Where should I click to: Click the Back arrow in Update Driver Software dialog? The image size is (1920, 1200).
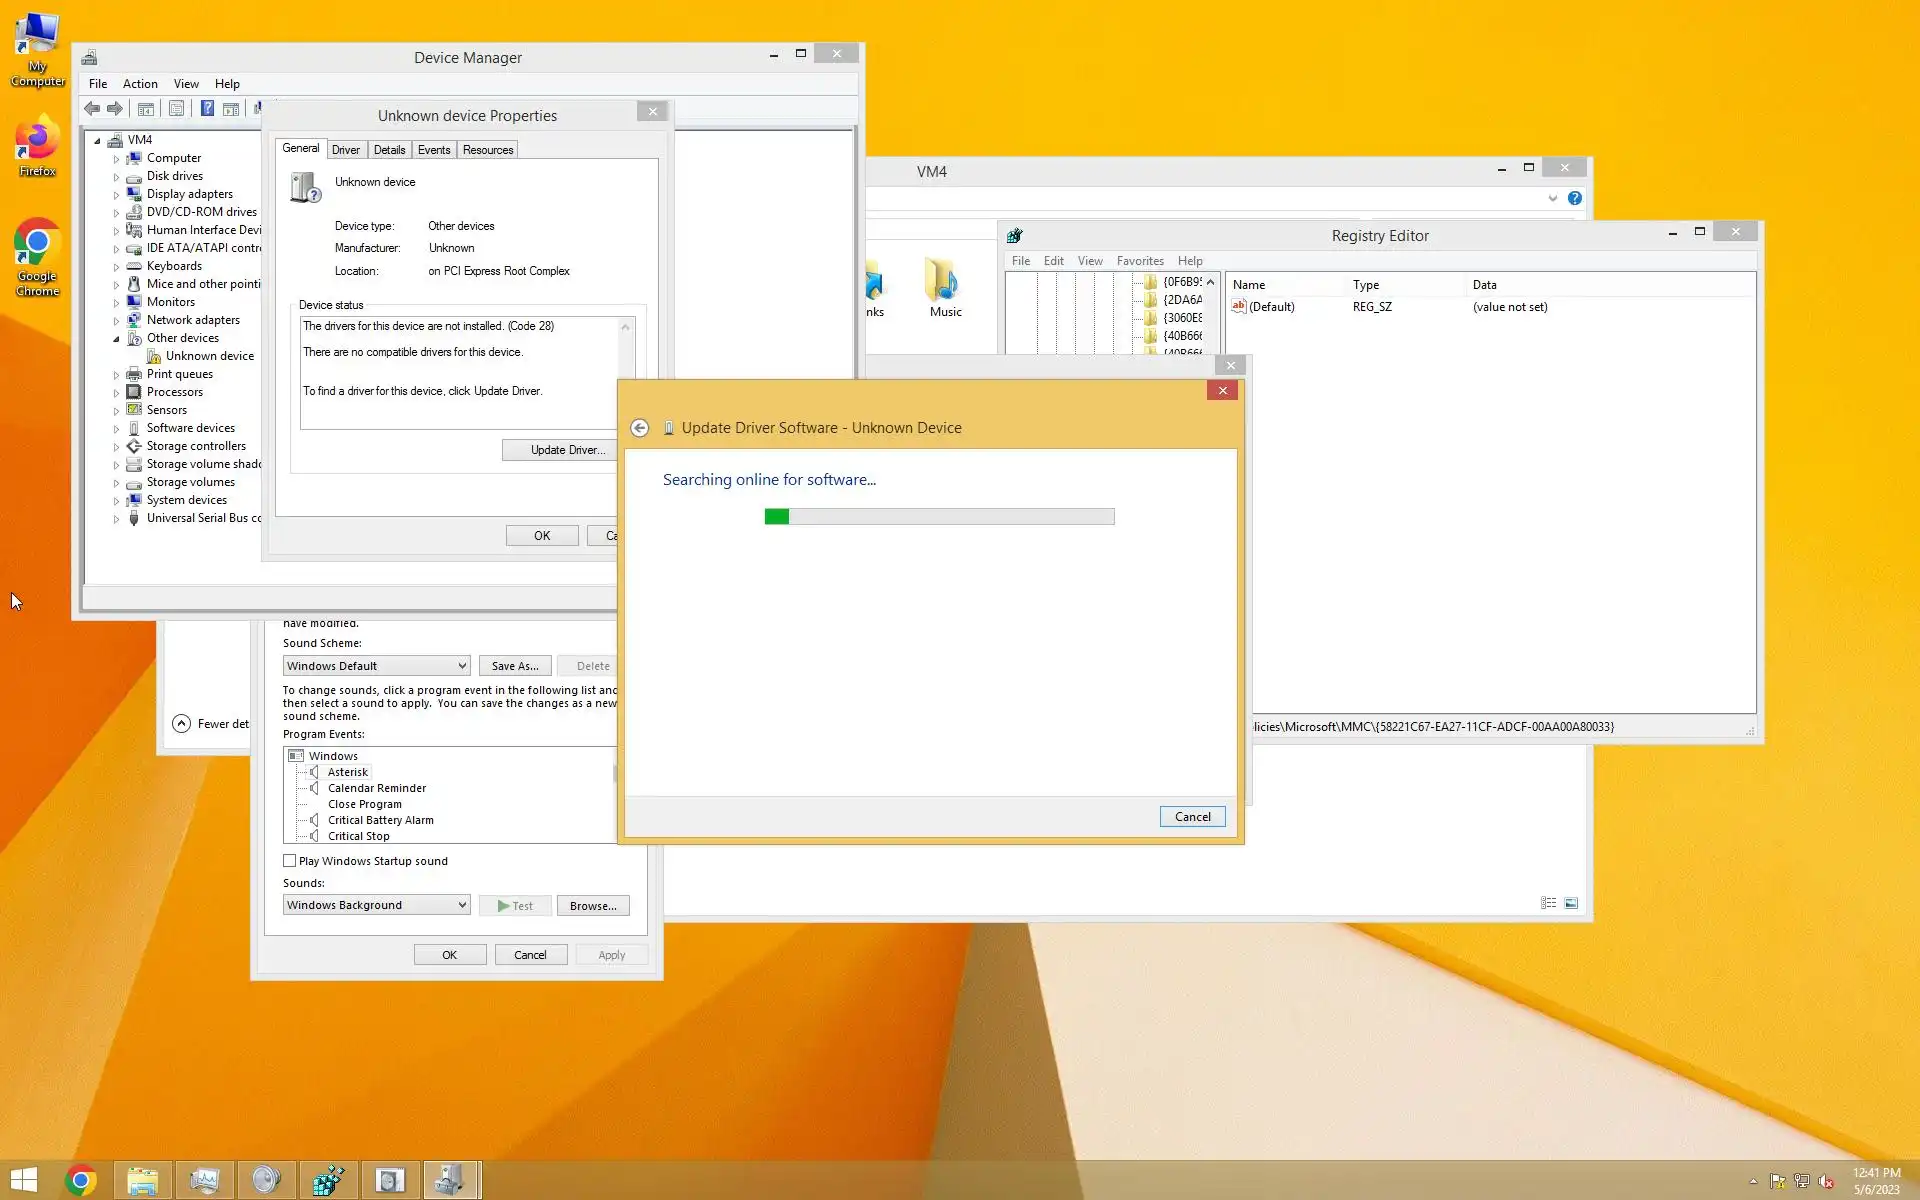[640, 428]
